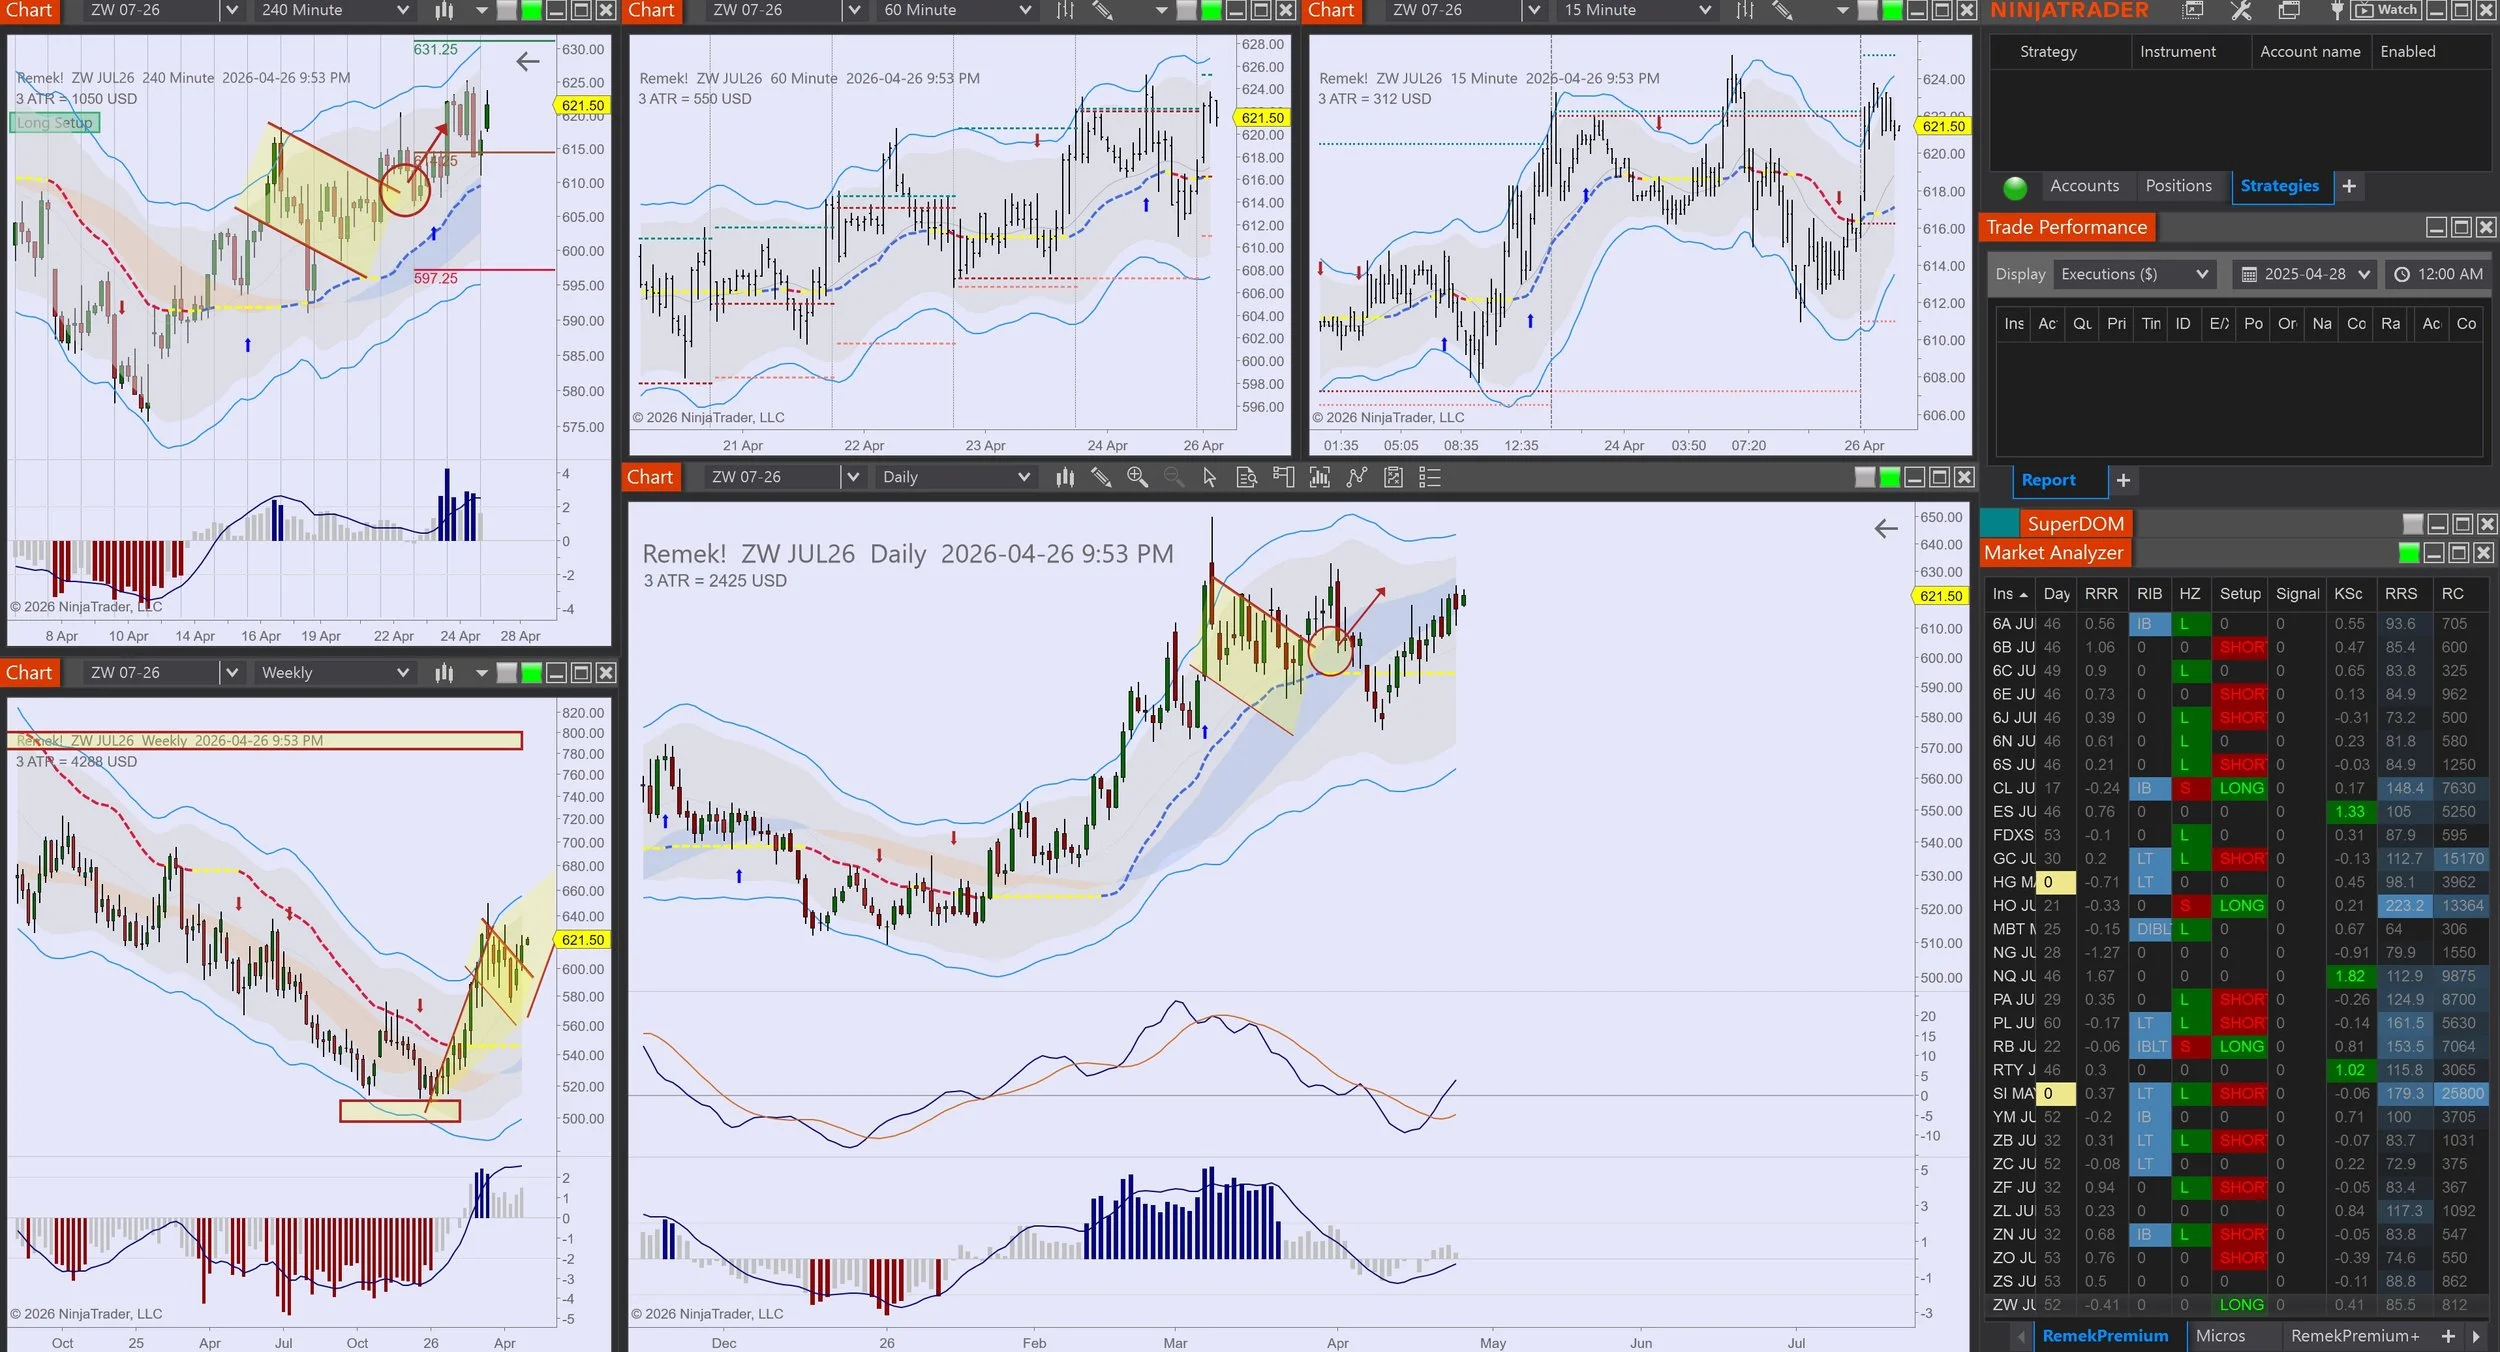
Task: Select the Draw pencil tool on the Daily chart
Action: tap(1101, 478)
